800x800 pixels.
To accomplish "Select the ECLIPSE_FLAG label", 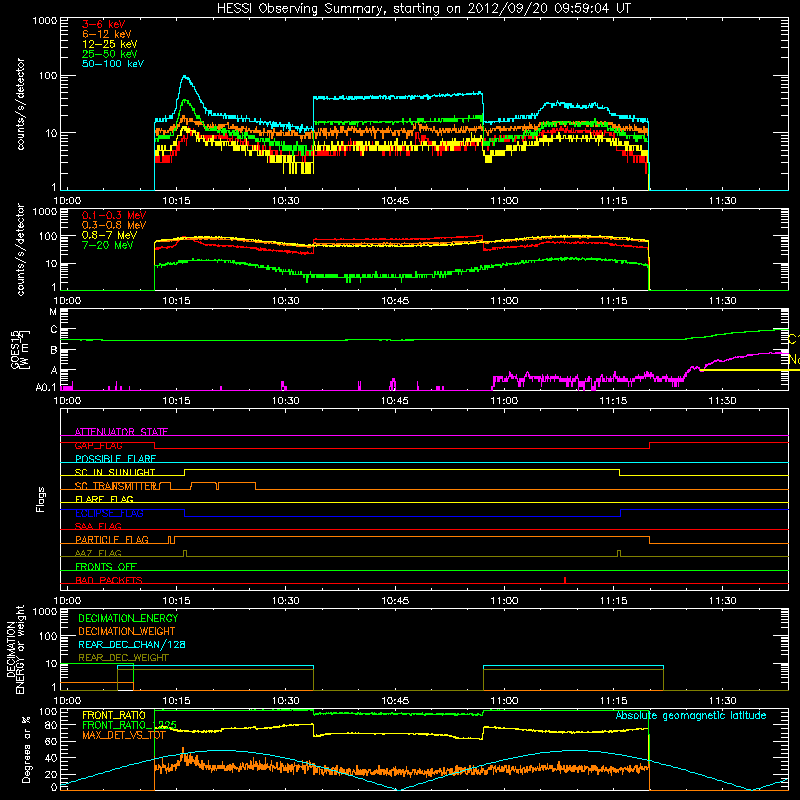I will click(x=109, y=513).
